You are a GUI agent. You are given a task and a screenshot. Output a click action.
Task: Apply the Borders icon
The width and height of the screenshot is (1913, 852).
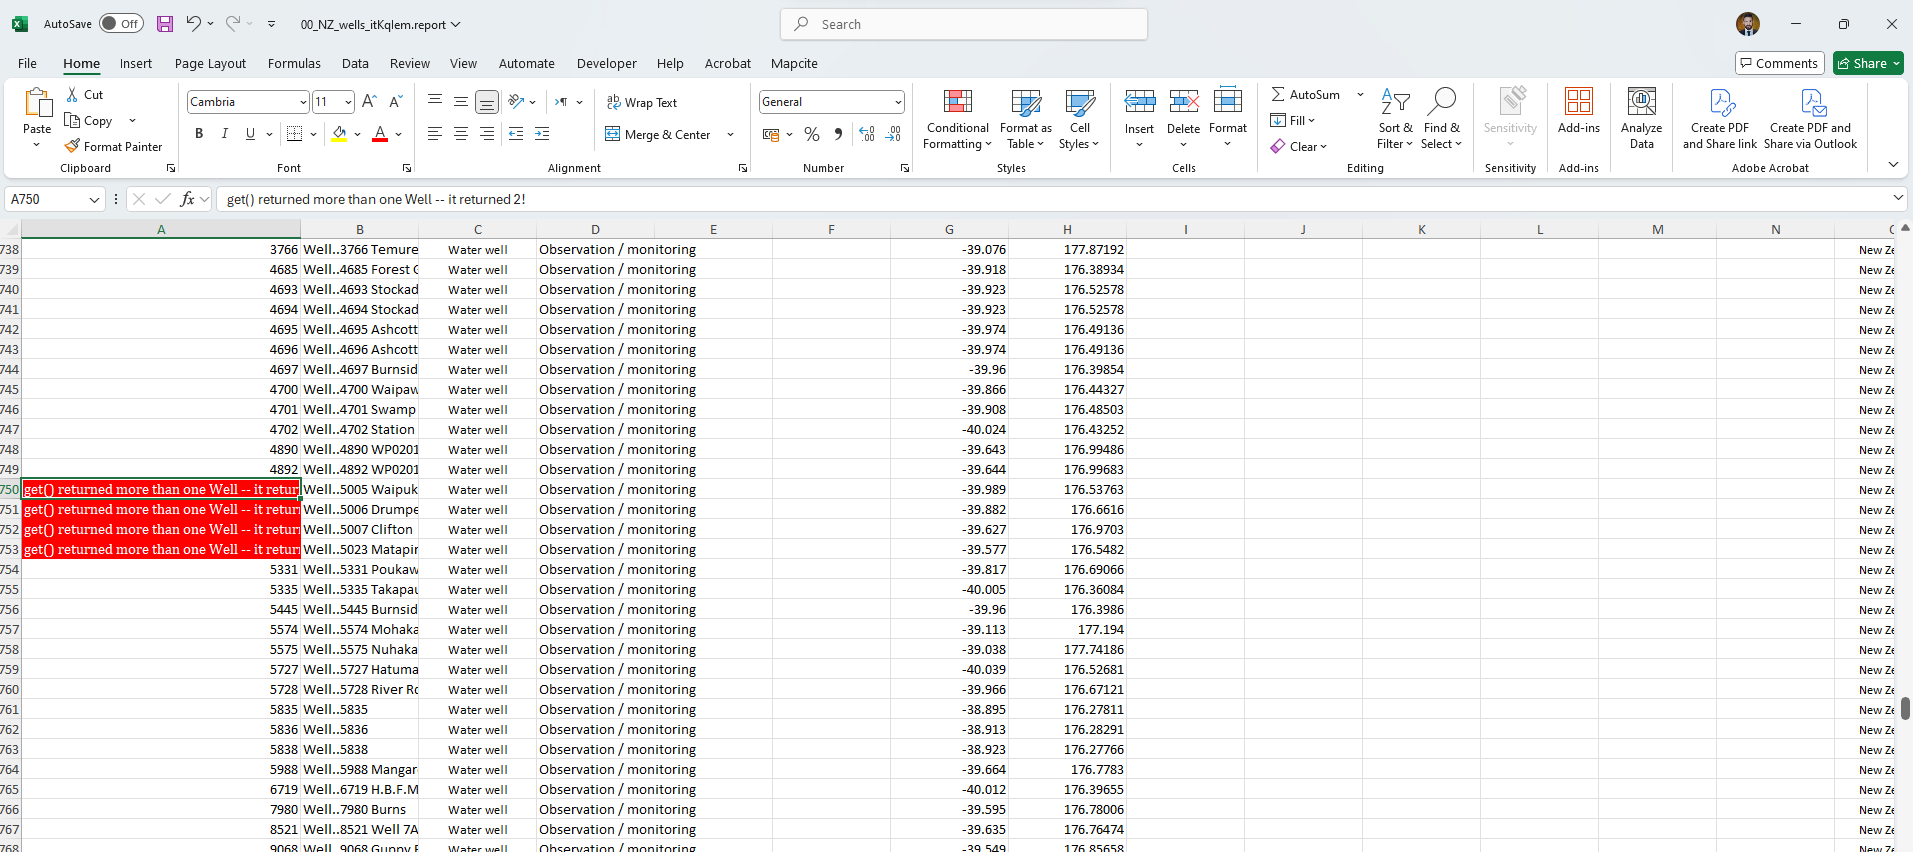pos(294,134)
